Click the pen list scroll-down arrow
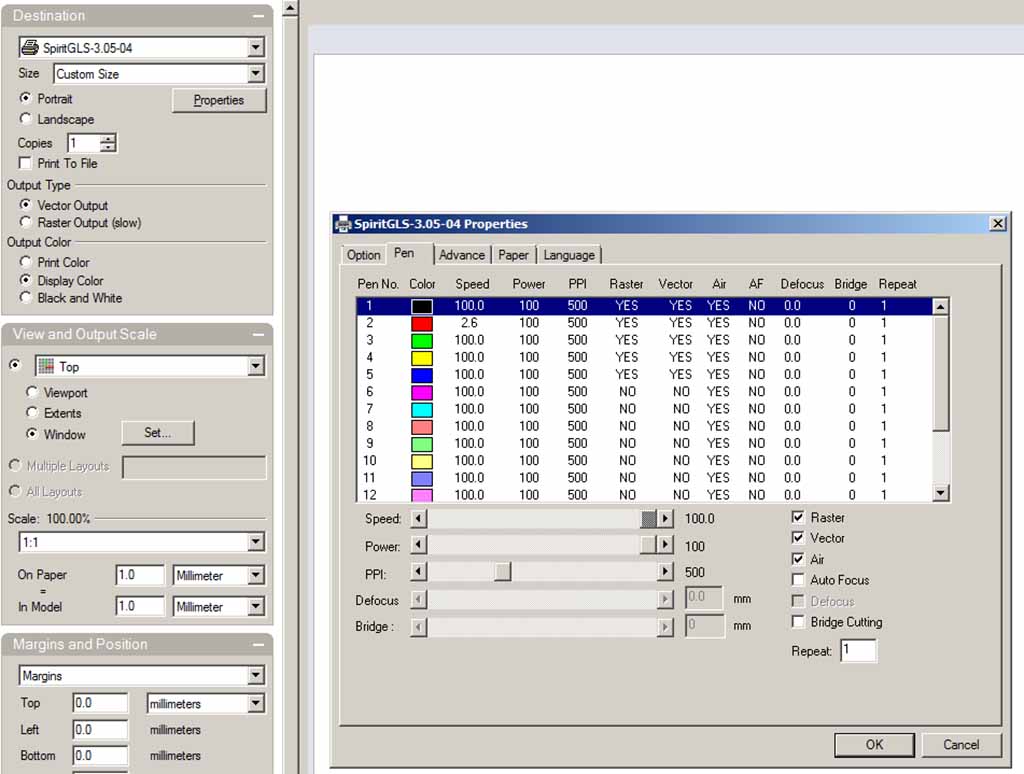1024x774 pixels. click(940, 493)
